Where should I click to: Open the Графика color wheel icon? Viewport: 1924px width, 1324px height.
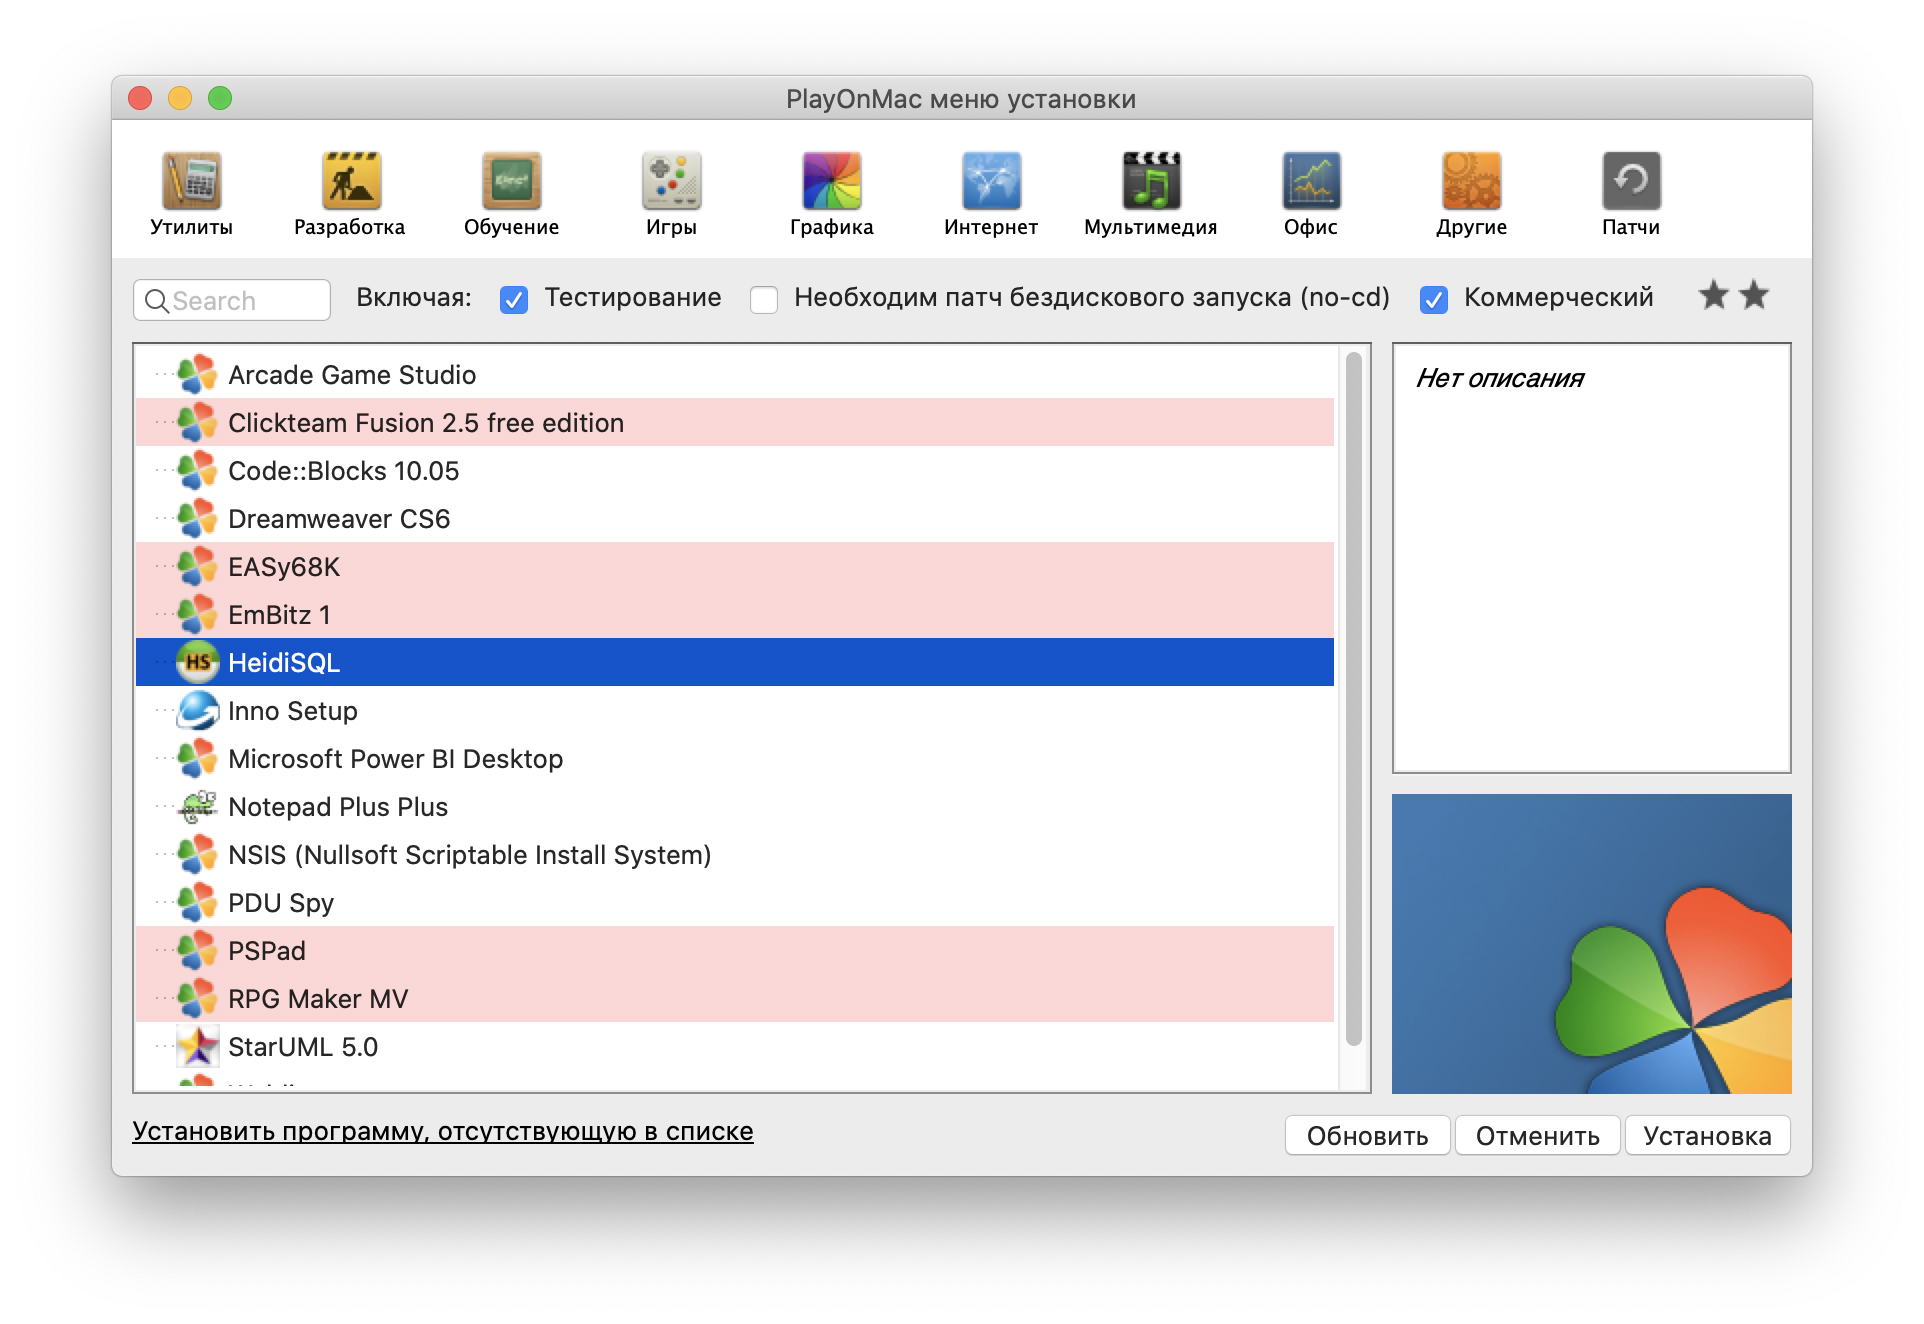[x=831, y=182]
